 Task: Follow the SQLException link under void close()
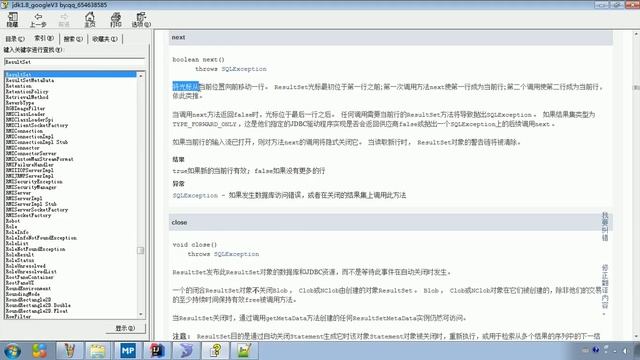tap(236, 254)
